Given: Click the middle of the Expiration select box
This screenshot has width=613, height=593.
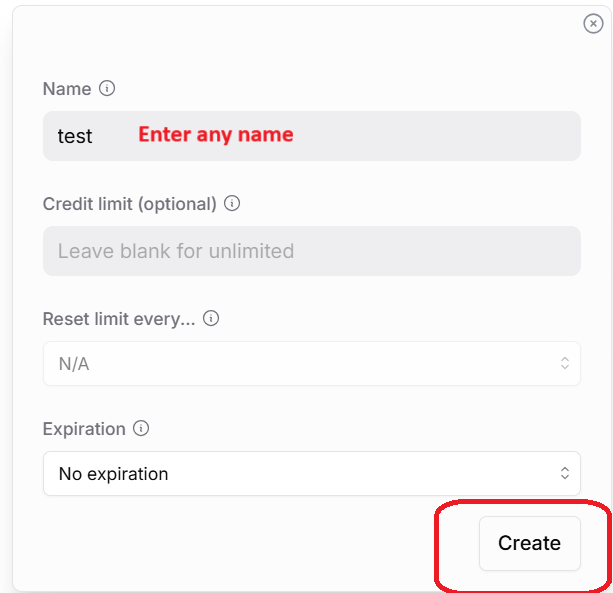Looking at the screenshot, I should pyautogui.click(x=311, y=474).
